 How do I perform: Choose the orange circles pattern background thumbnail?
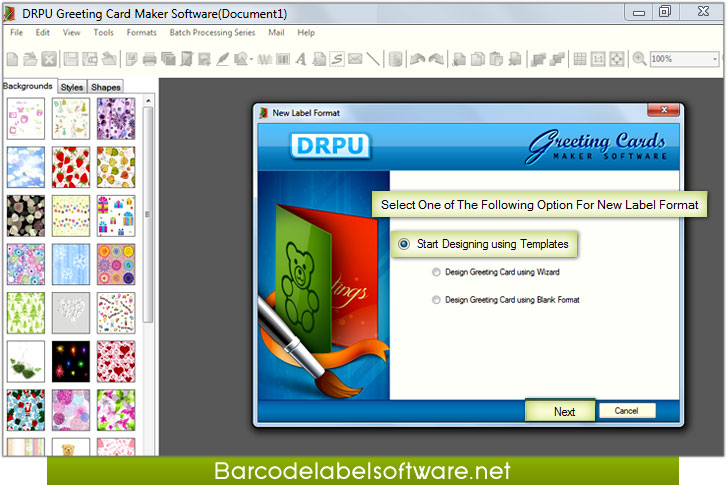[x=116, y=264]
